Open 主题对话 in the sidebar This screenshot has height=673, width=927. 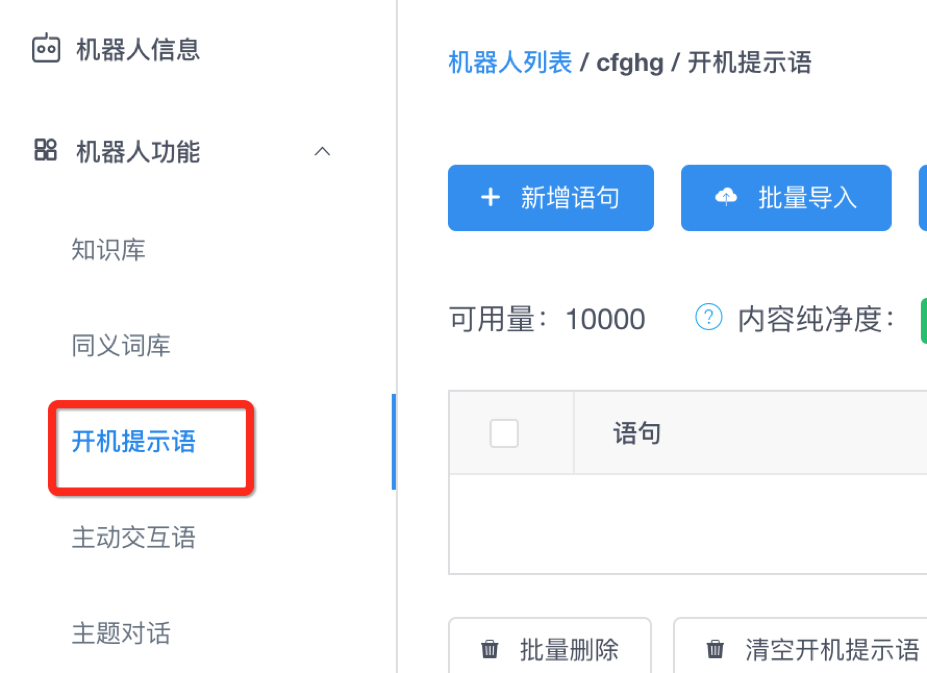(121, 634)
